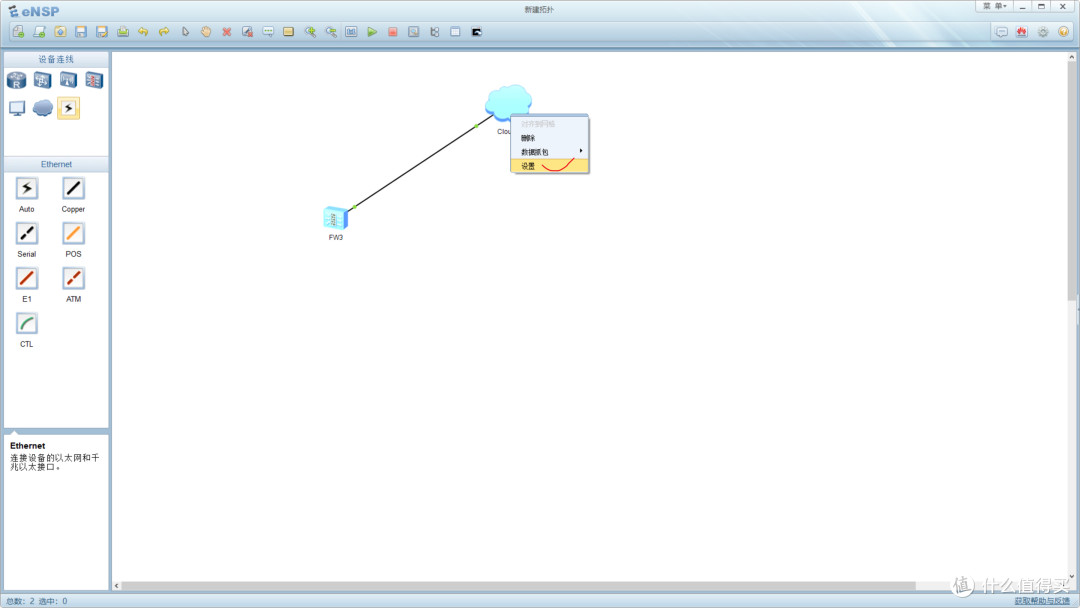The image size is (1080, 608).
Task: Open the 菜单 dropdown in the title bar
Action: [x=995, y=6]
